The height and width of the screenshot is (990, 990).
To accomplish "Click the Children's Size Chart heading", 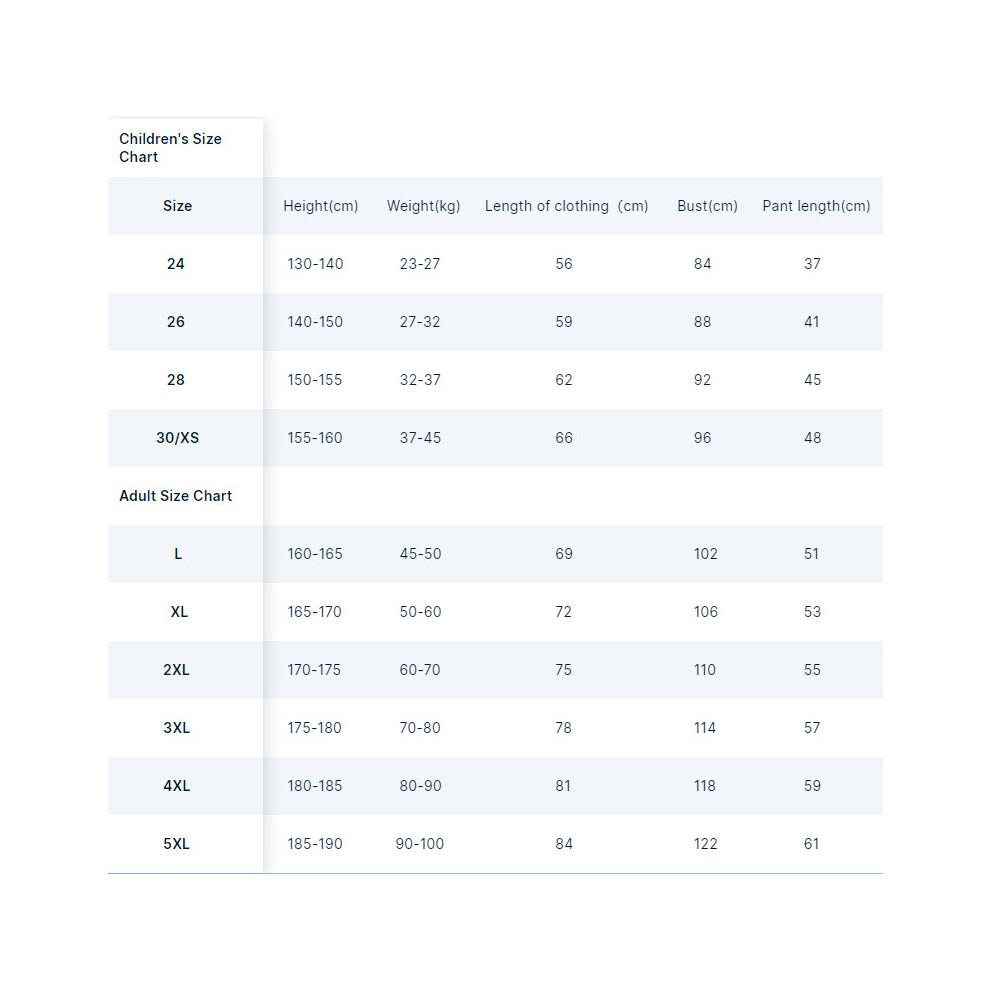I will coord(170,148).
